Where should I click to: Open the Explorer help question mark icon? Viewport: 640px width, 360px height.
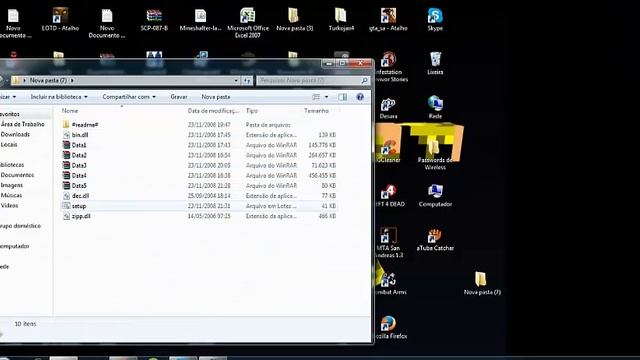[360, 97]
